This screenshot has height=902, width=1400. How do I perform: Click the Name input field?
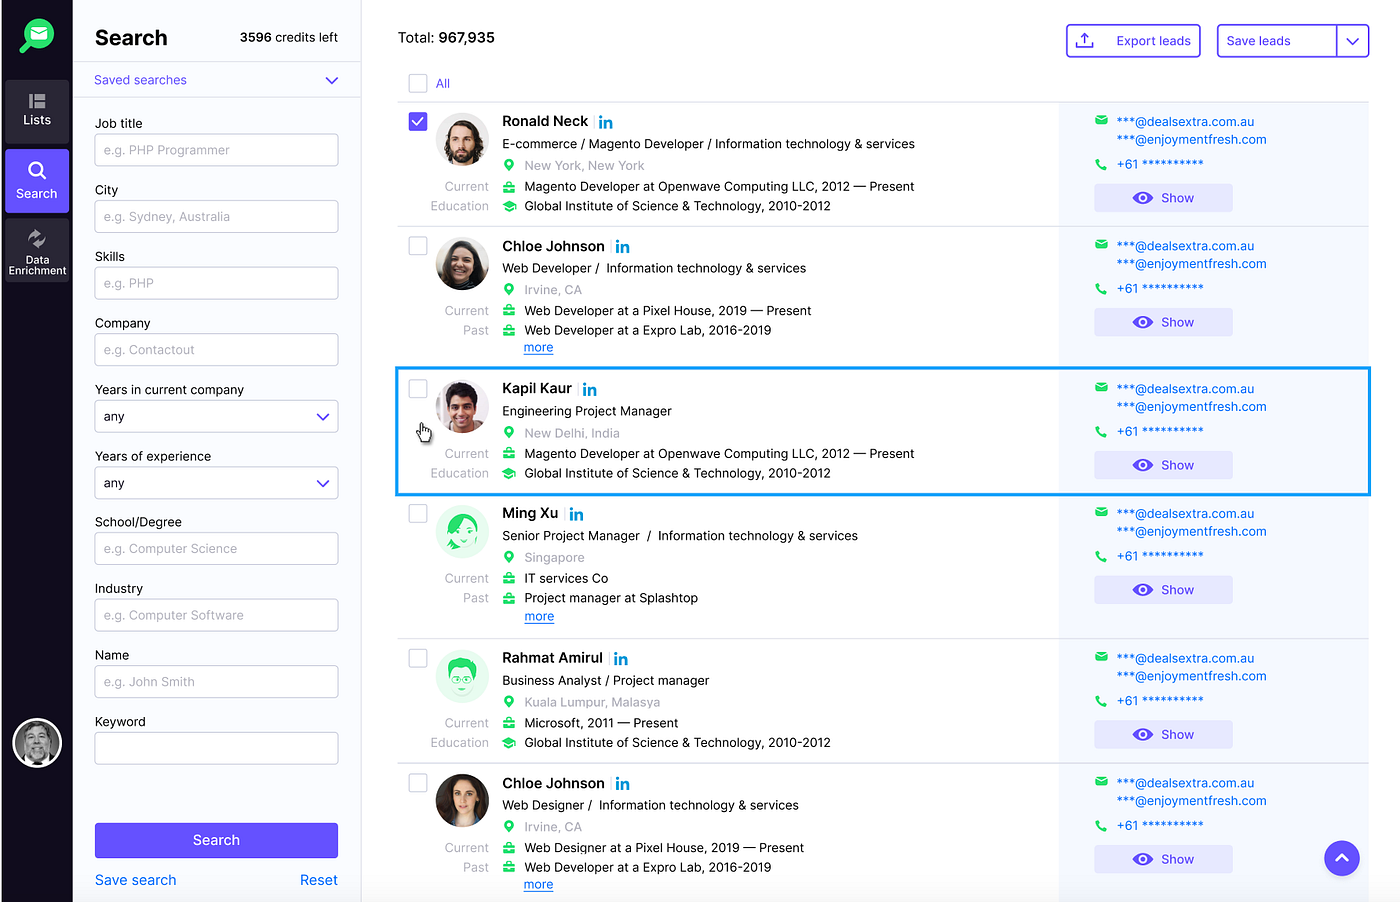point(216,682)
